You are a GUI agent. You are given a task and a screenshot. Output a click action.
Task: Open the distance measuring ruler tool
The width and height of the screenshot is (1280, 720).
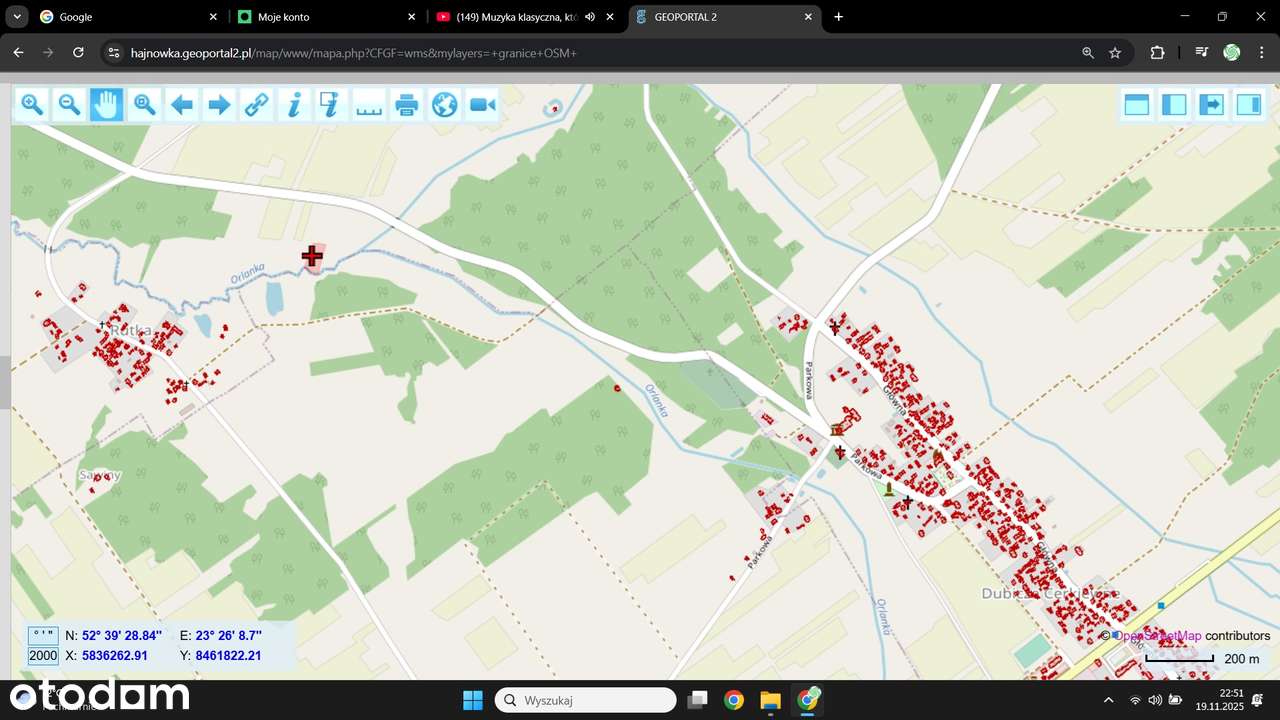coord(369,104)
